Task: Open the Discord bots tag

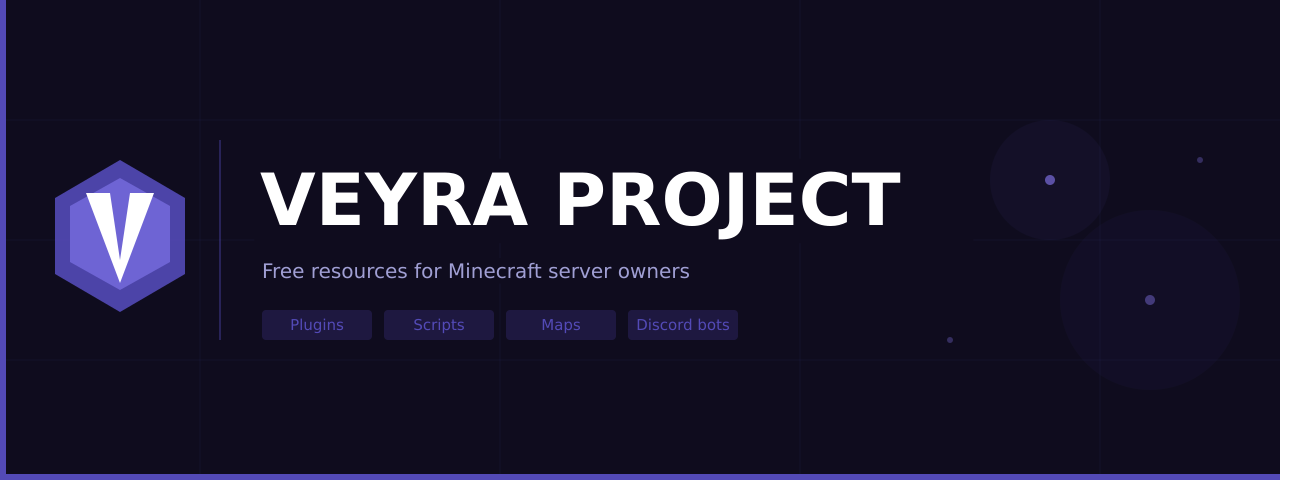Action: [683, 325]
